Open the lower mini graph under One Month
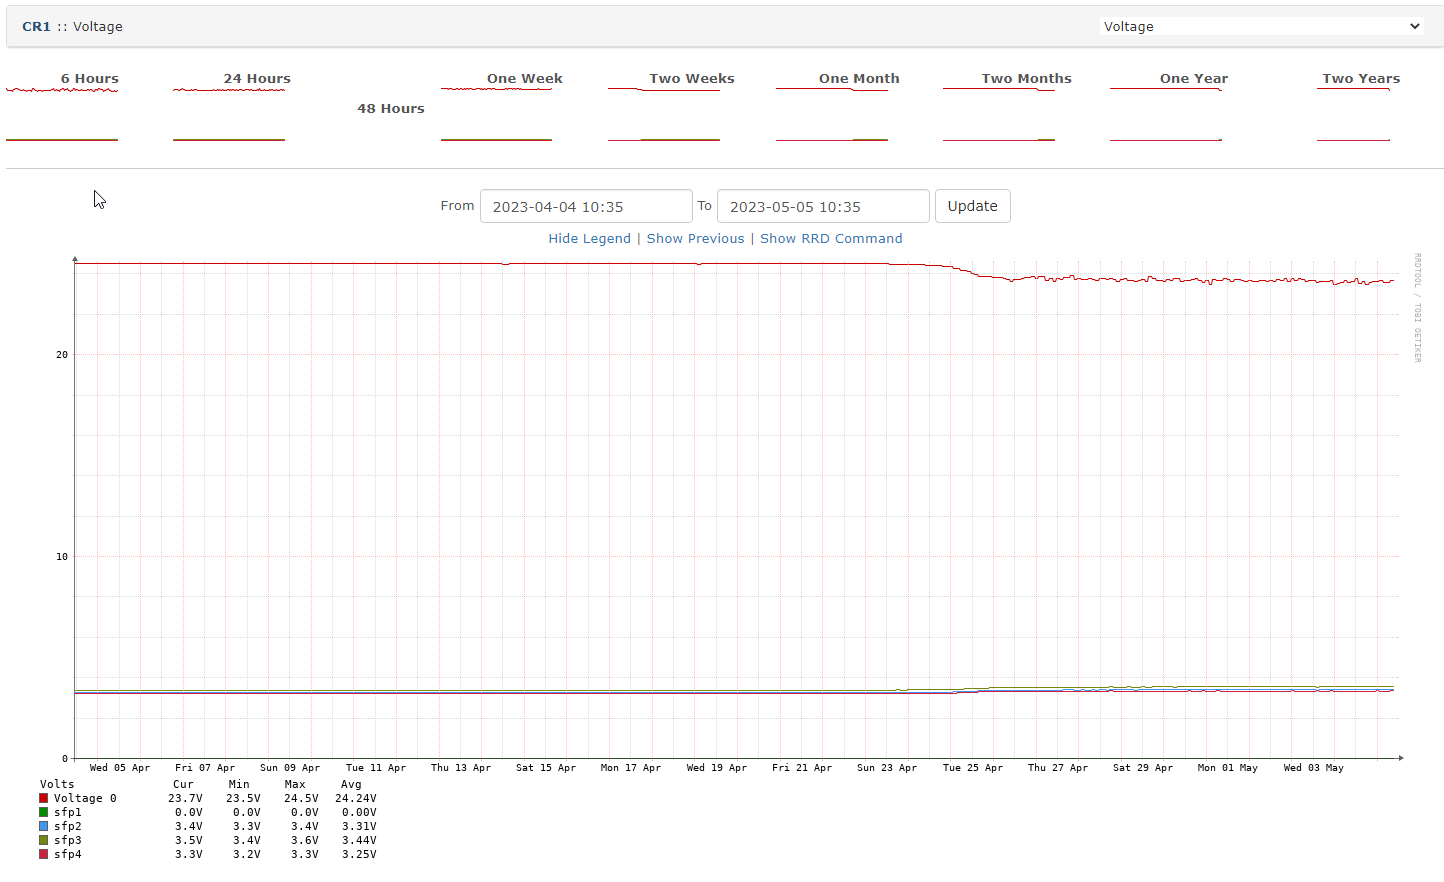Image resolution: width=1444 pixels, height=882 pixels. [x=832, y=139]
